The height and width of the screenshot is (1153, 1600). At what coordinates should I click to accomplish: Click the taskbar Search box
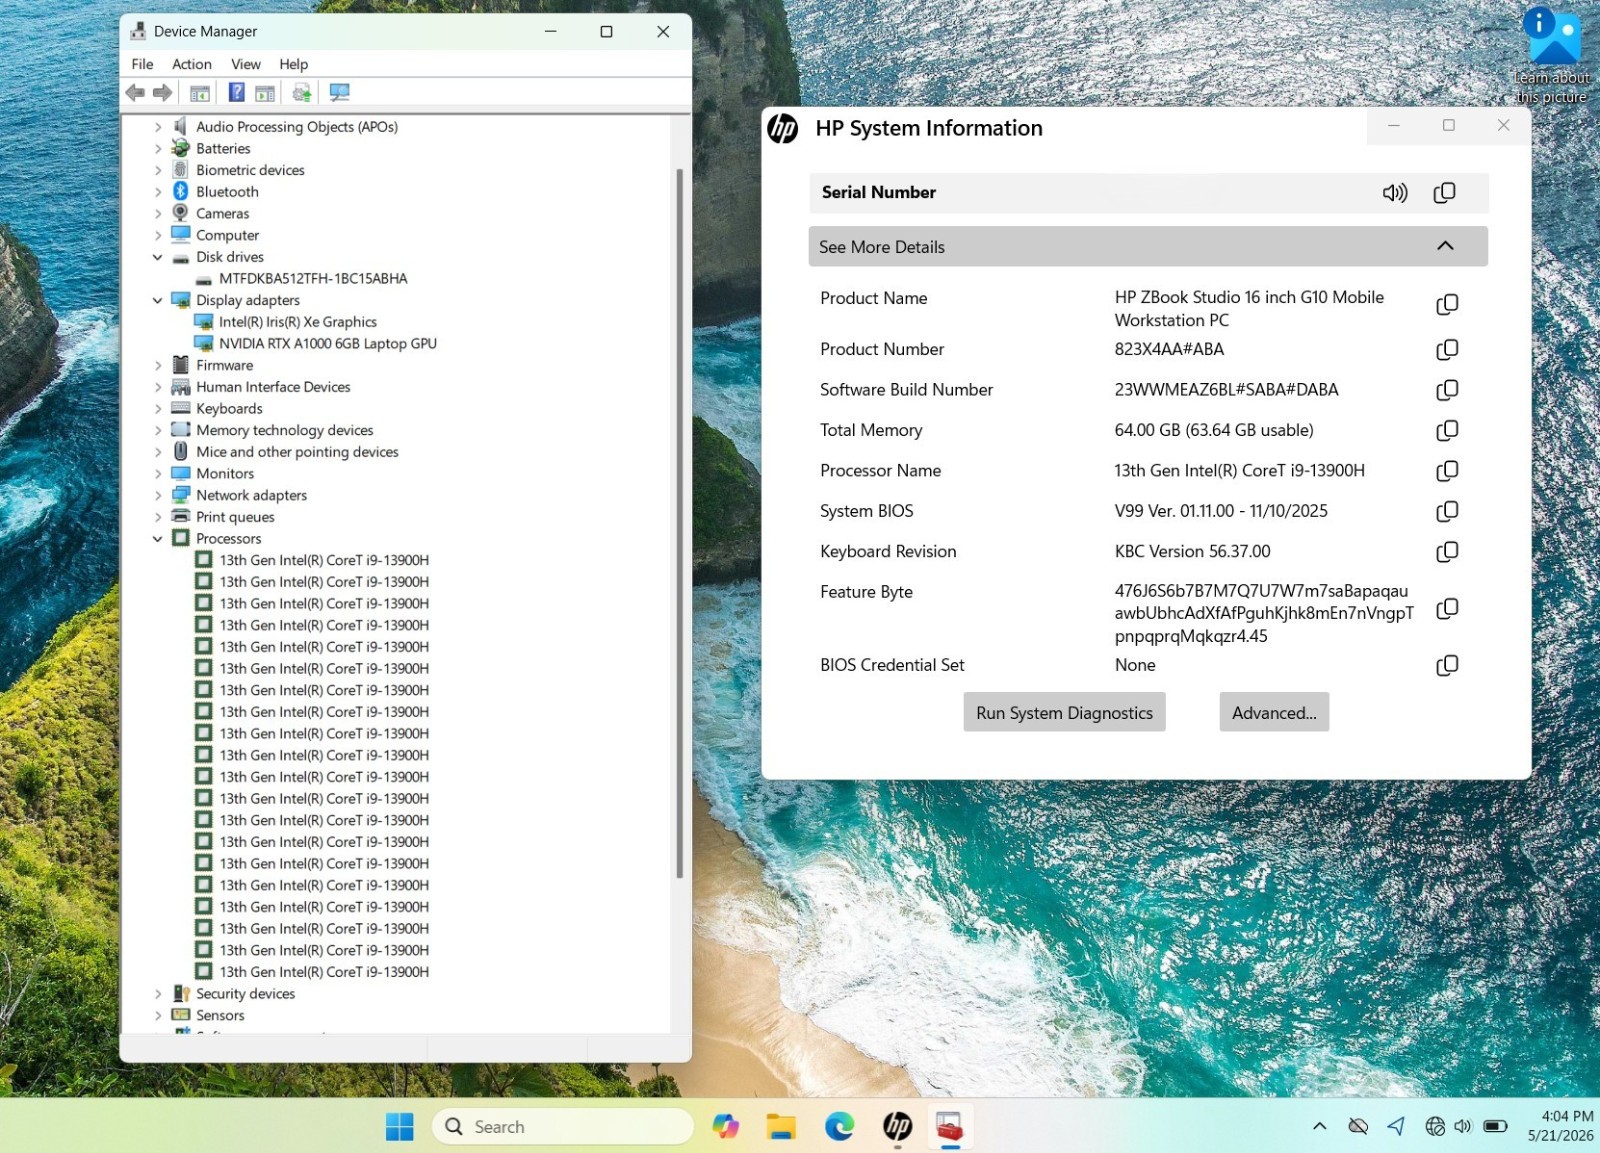[x=563, y=1127]
